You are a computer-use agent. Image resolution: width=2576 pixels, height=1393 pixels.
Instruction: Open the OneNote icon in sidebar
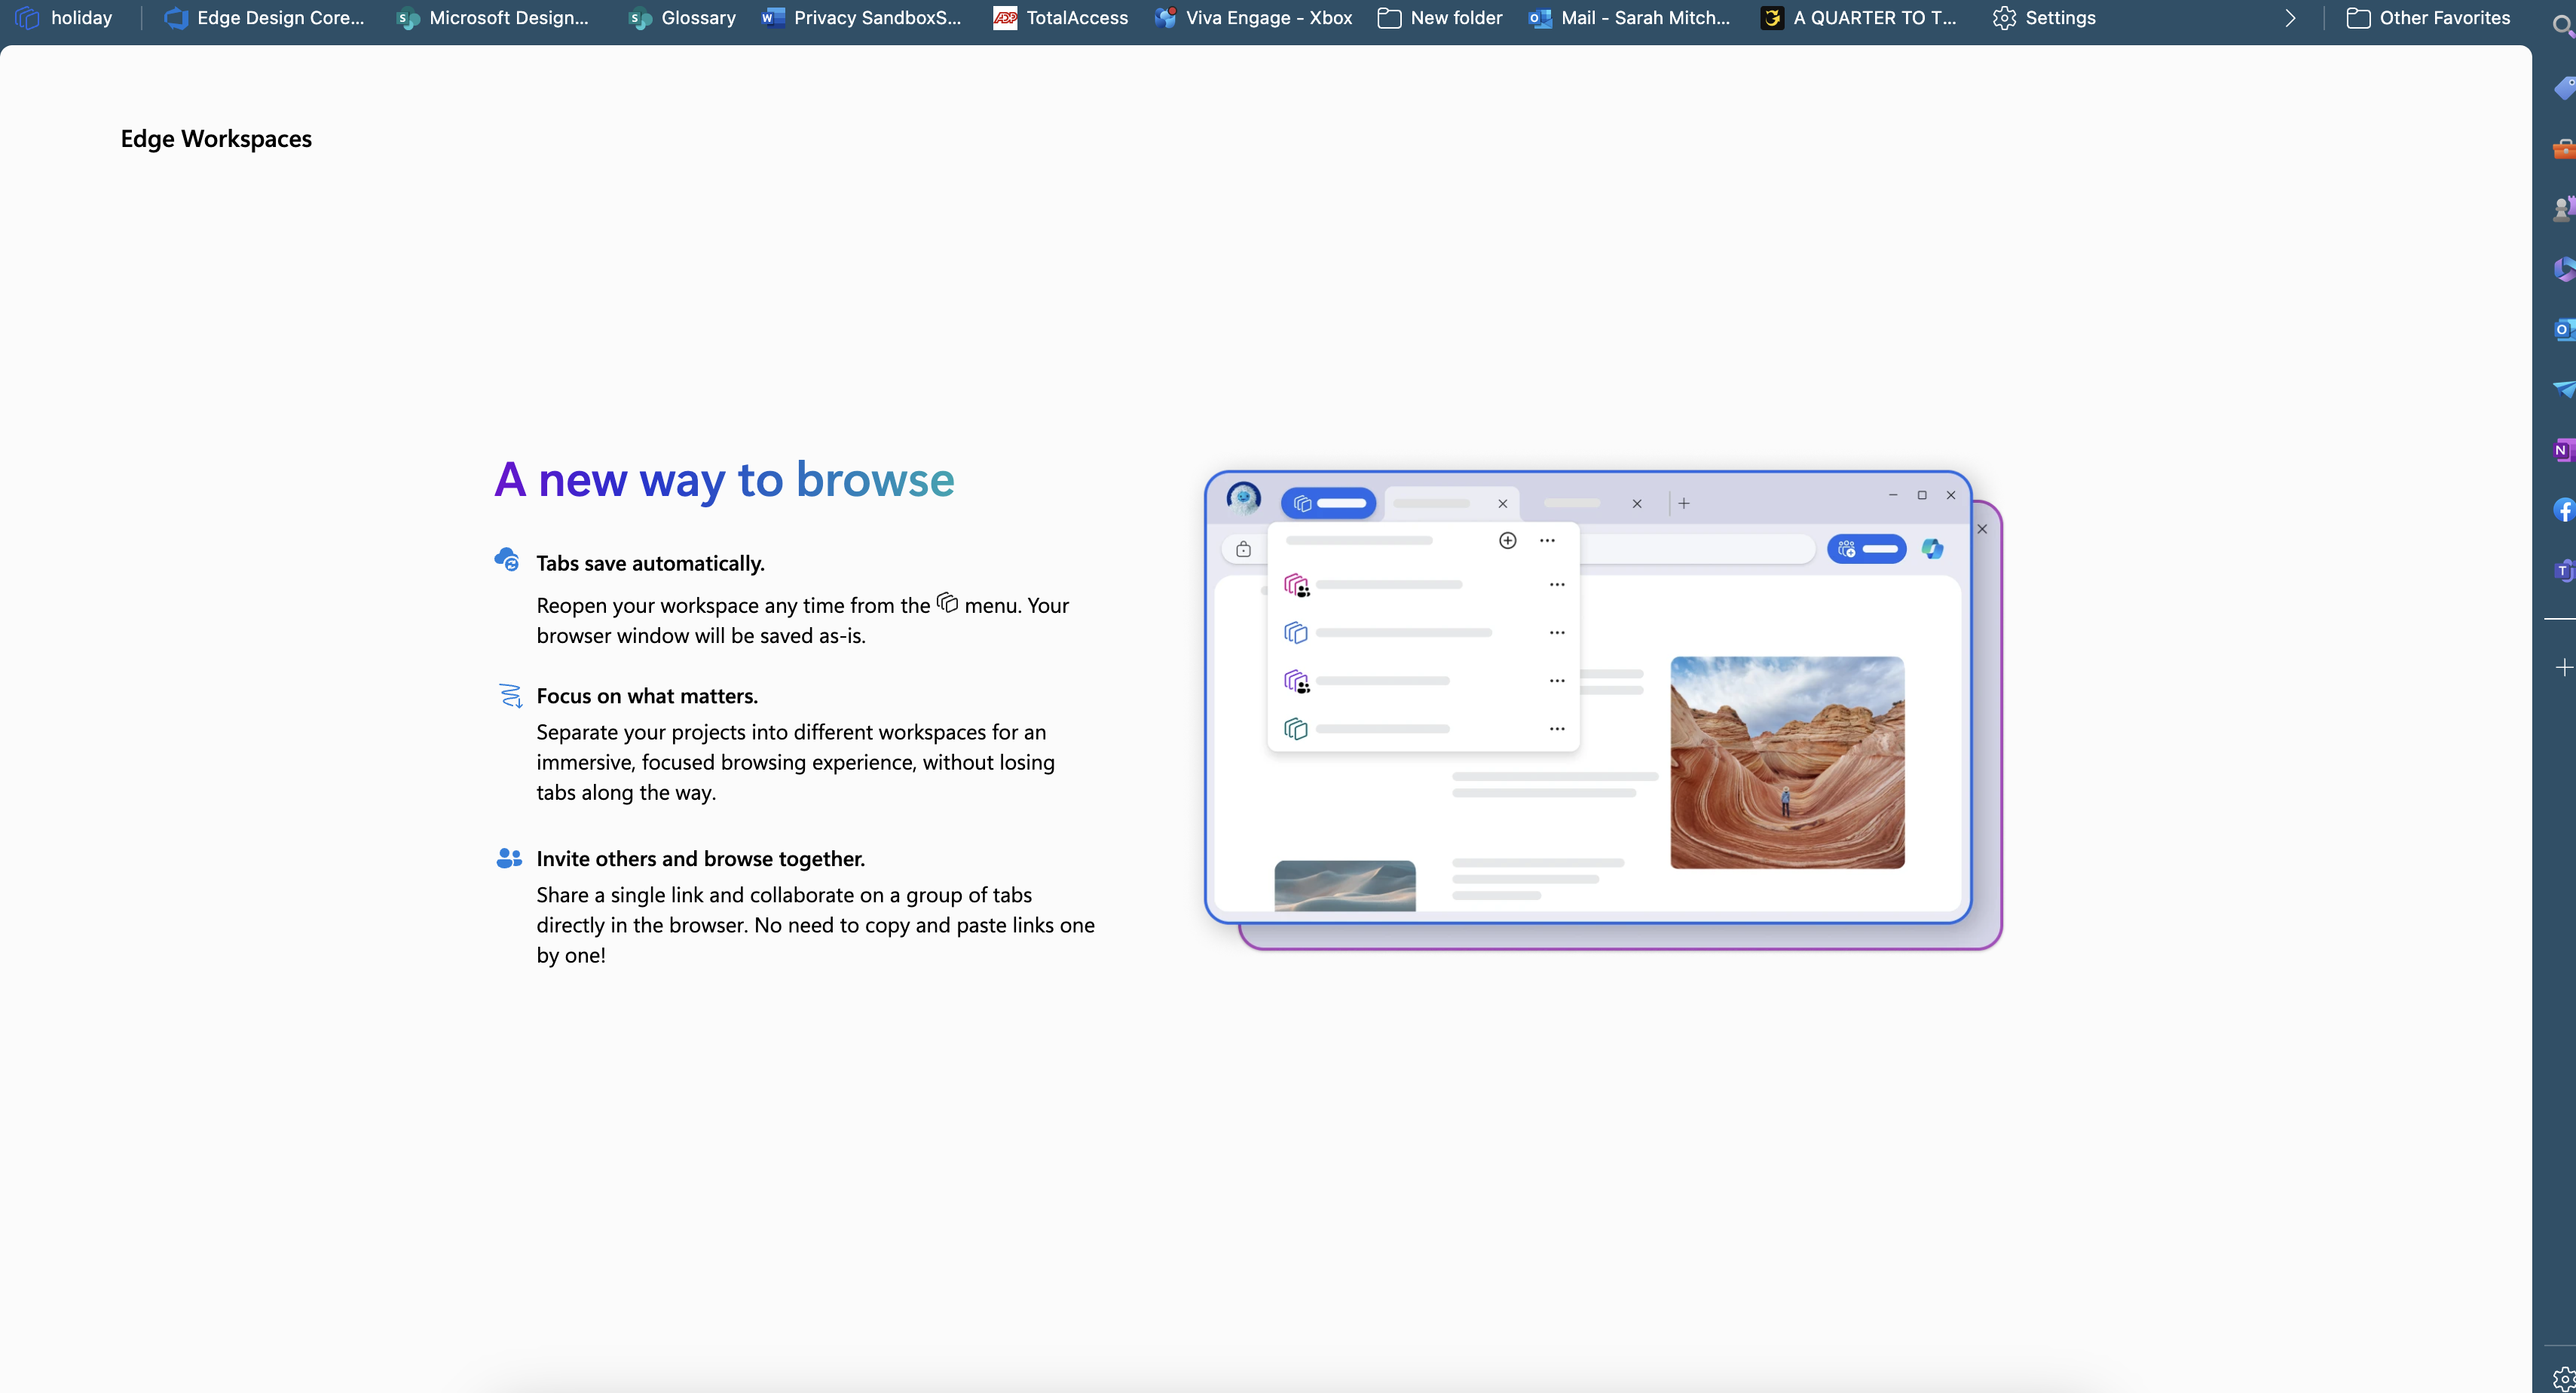point(2563,450)
